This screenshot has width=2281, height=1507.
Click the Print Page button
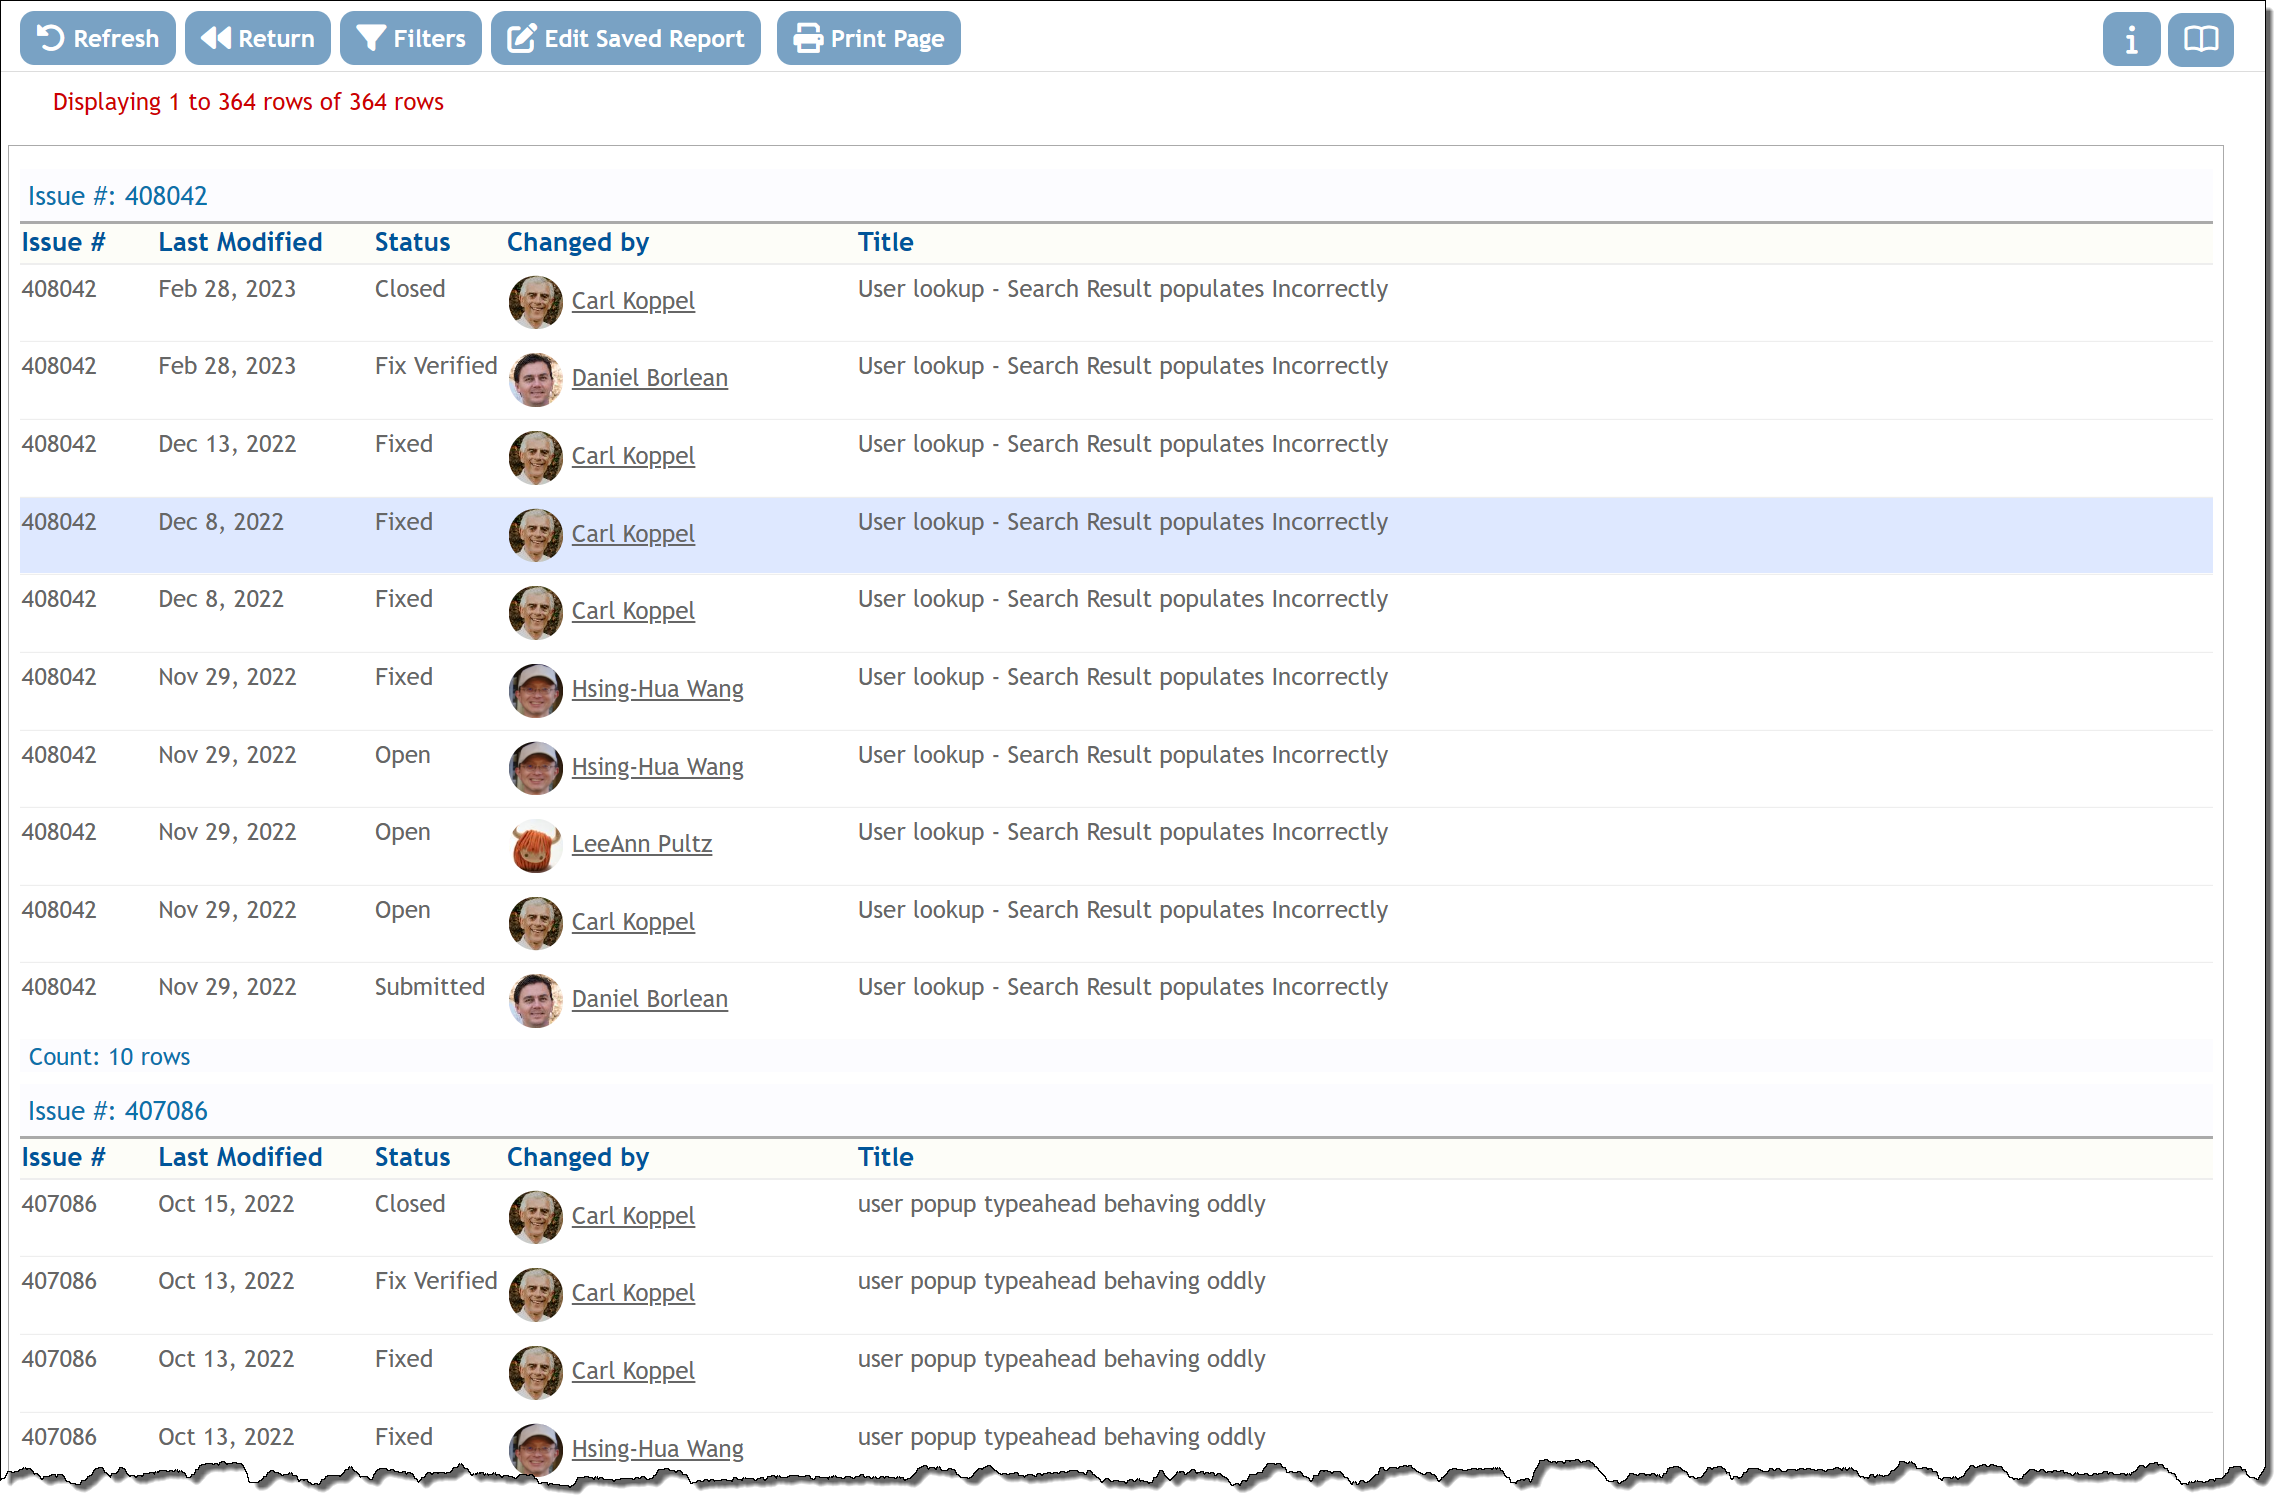click(867, 39)
